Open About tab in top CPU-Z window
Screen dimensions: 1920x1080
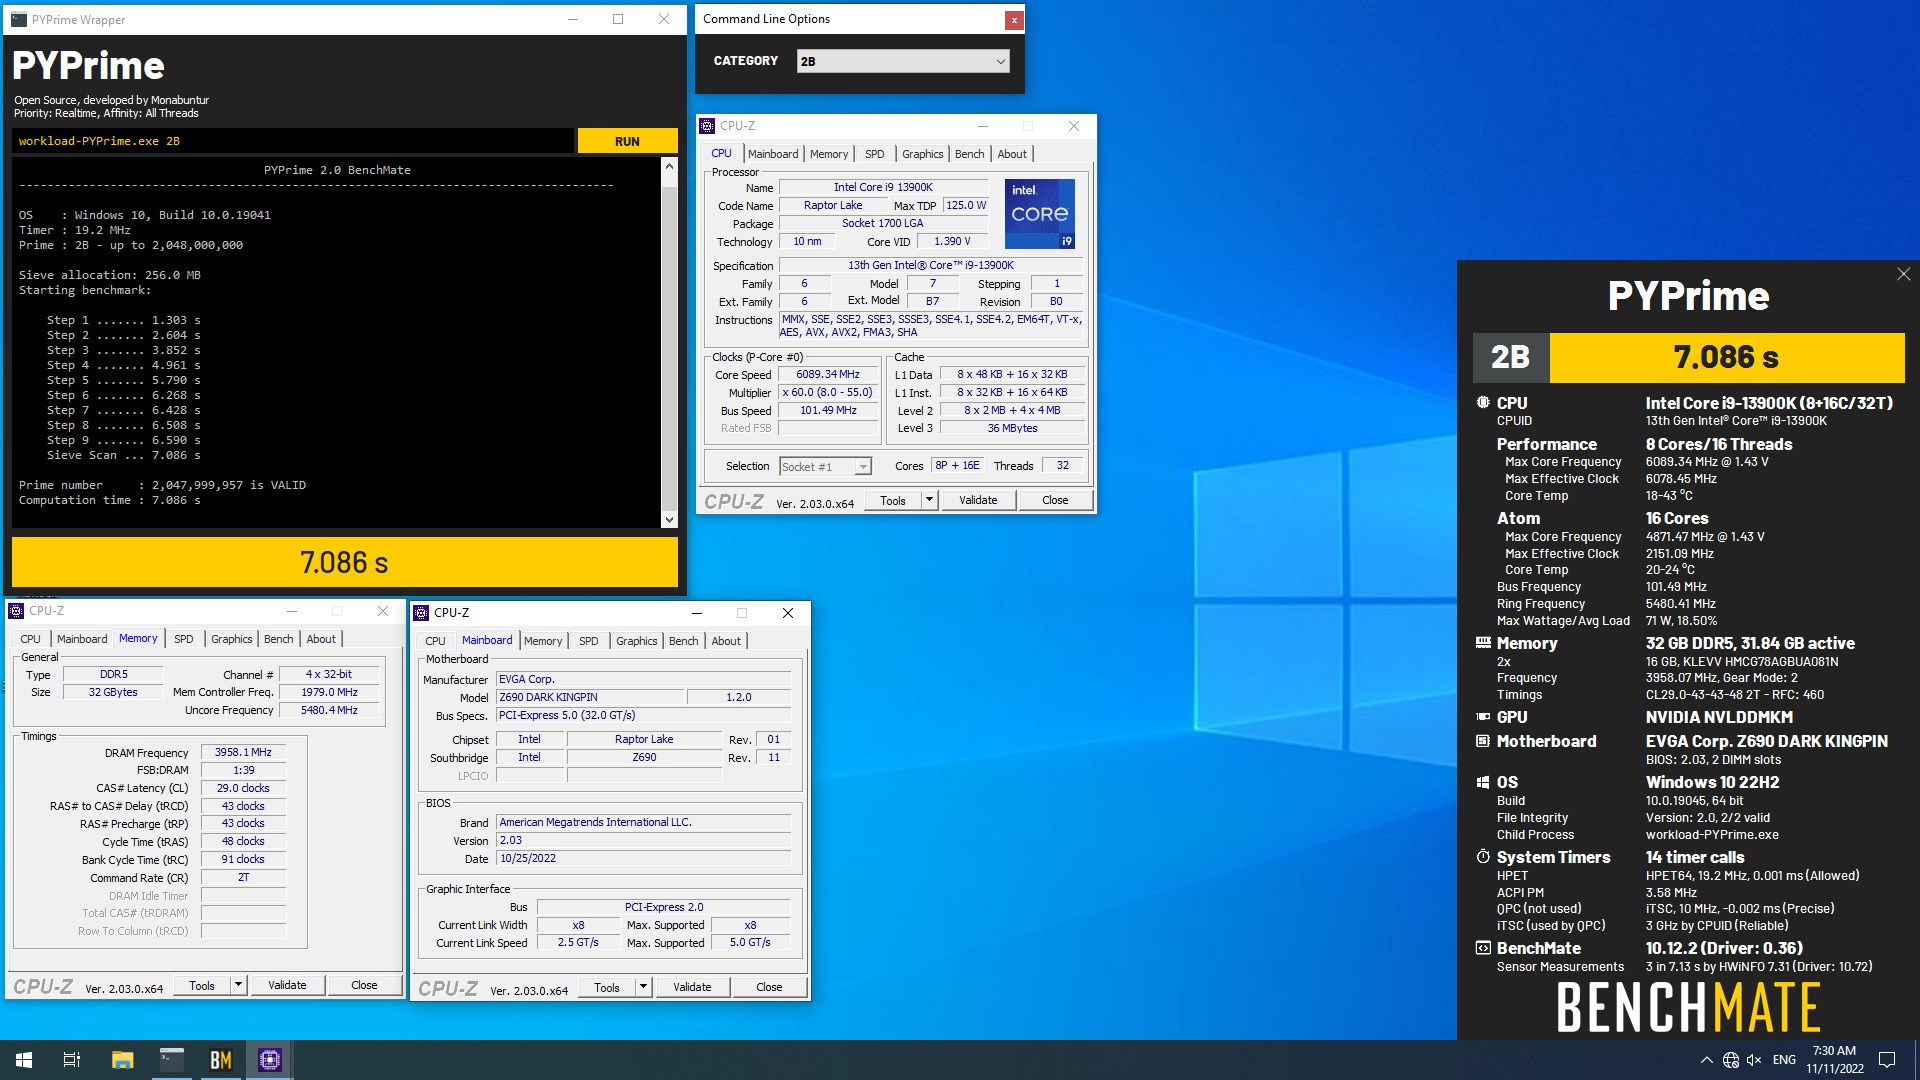coord(1012,154)
